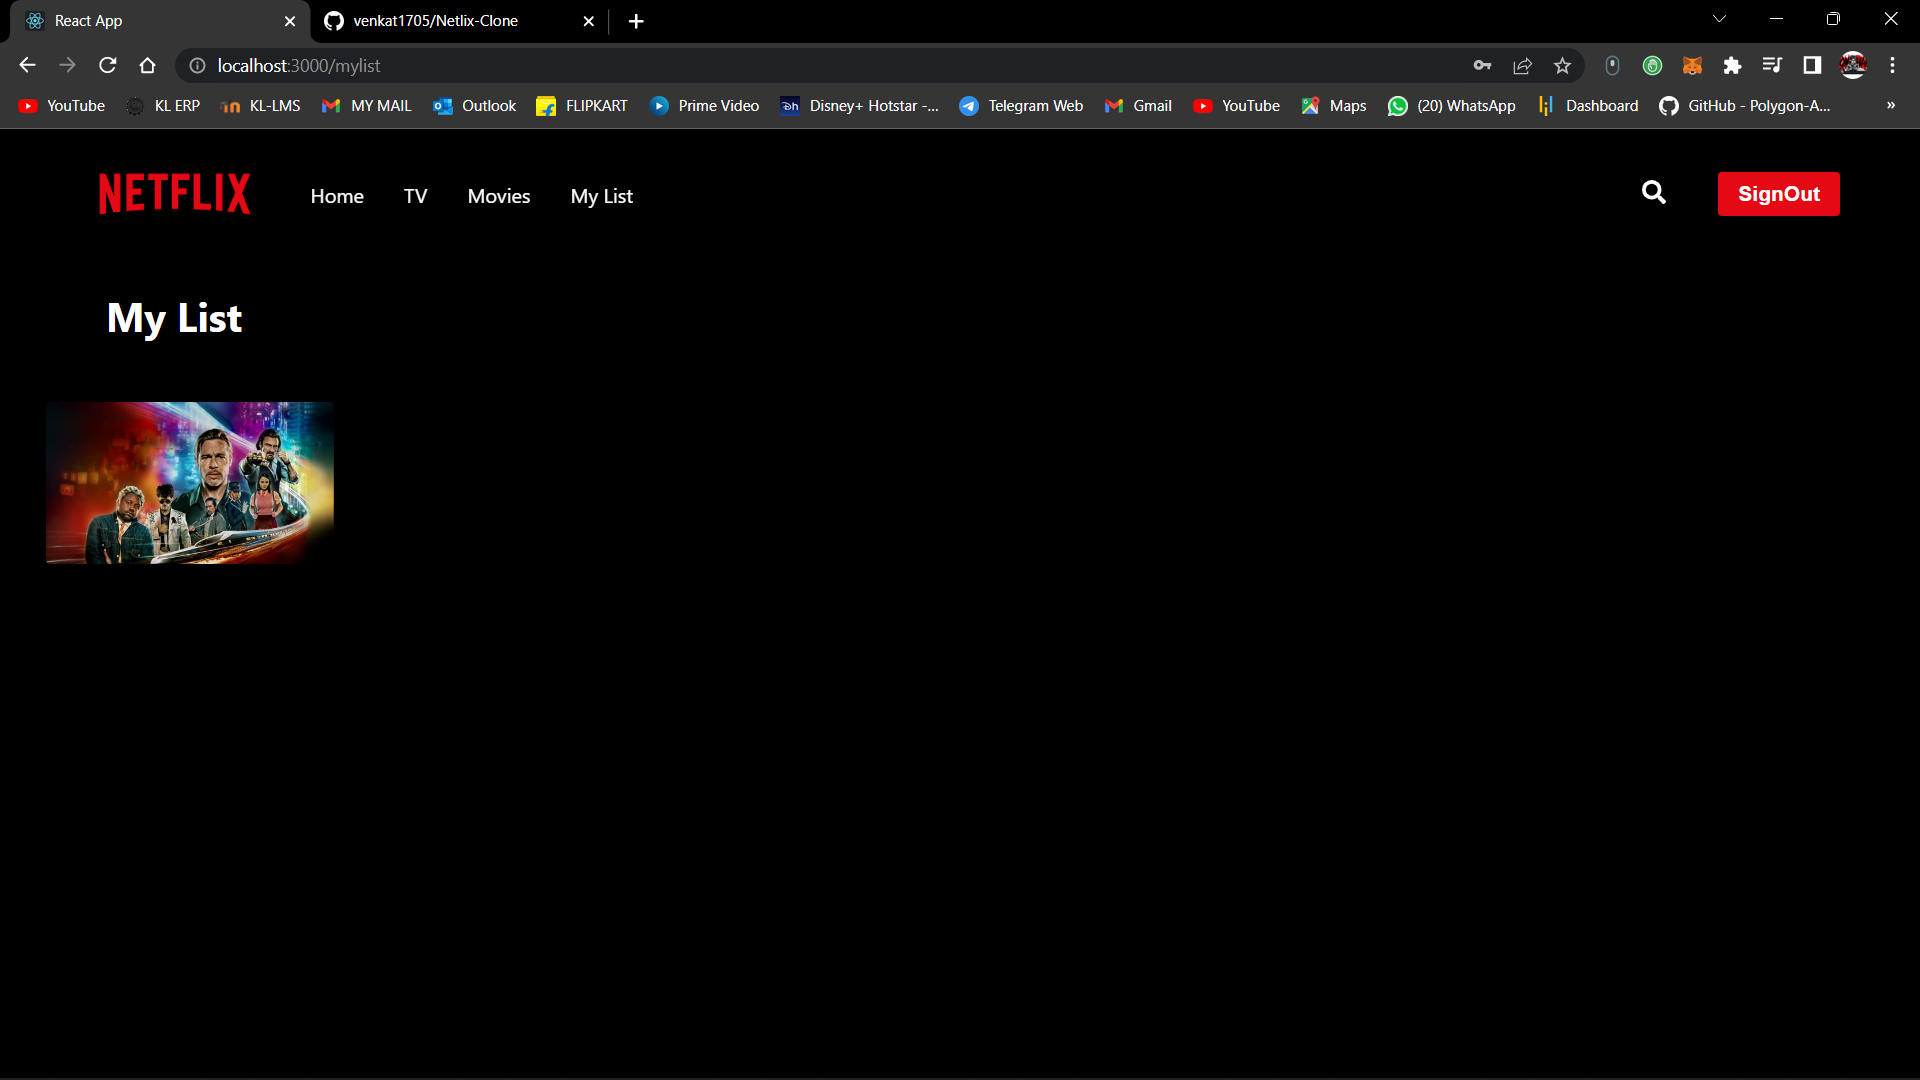This screenshot has width=1920, height=1080.
Task: Open the green circular extension icon
Action: point(1652,65)
